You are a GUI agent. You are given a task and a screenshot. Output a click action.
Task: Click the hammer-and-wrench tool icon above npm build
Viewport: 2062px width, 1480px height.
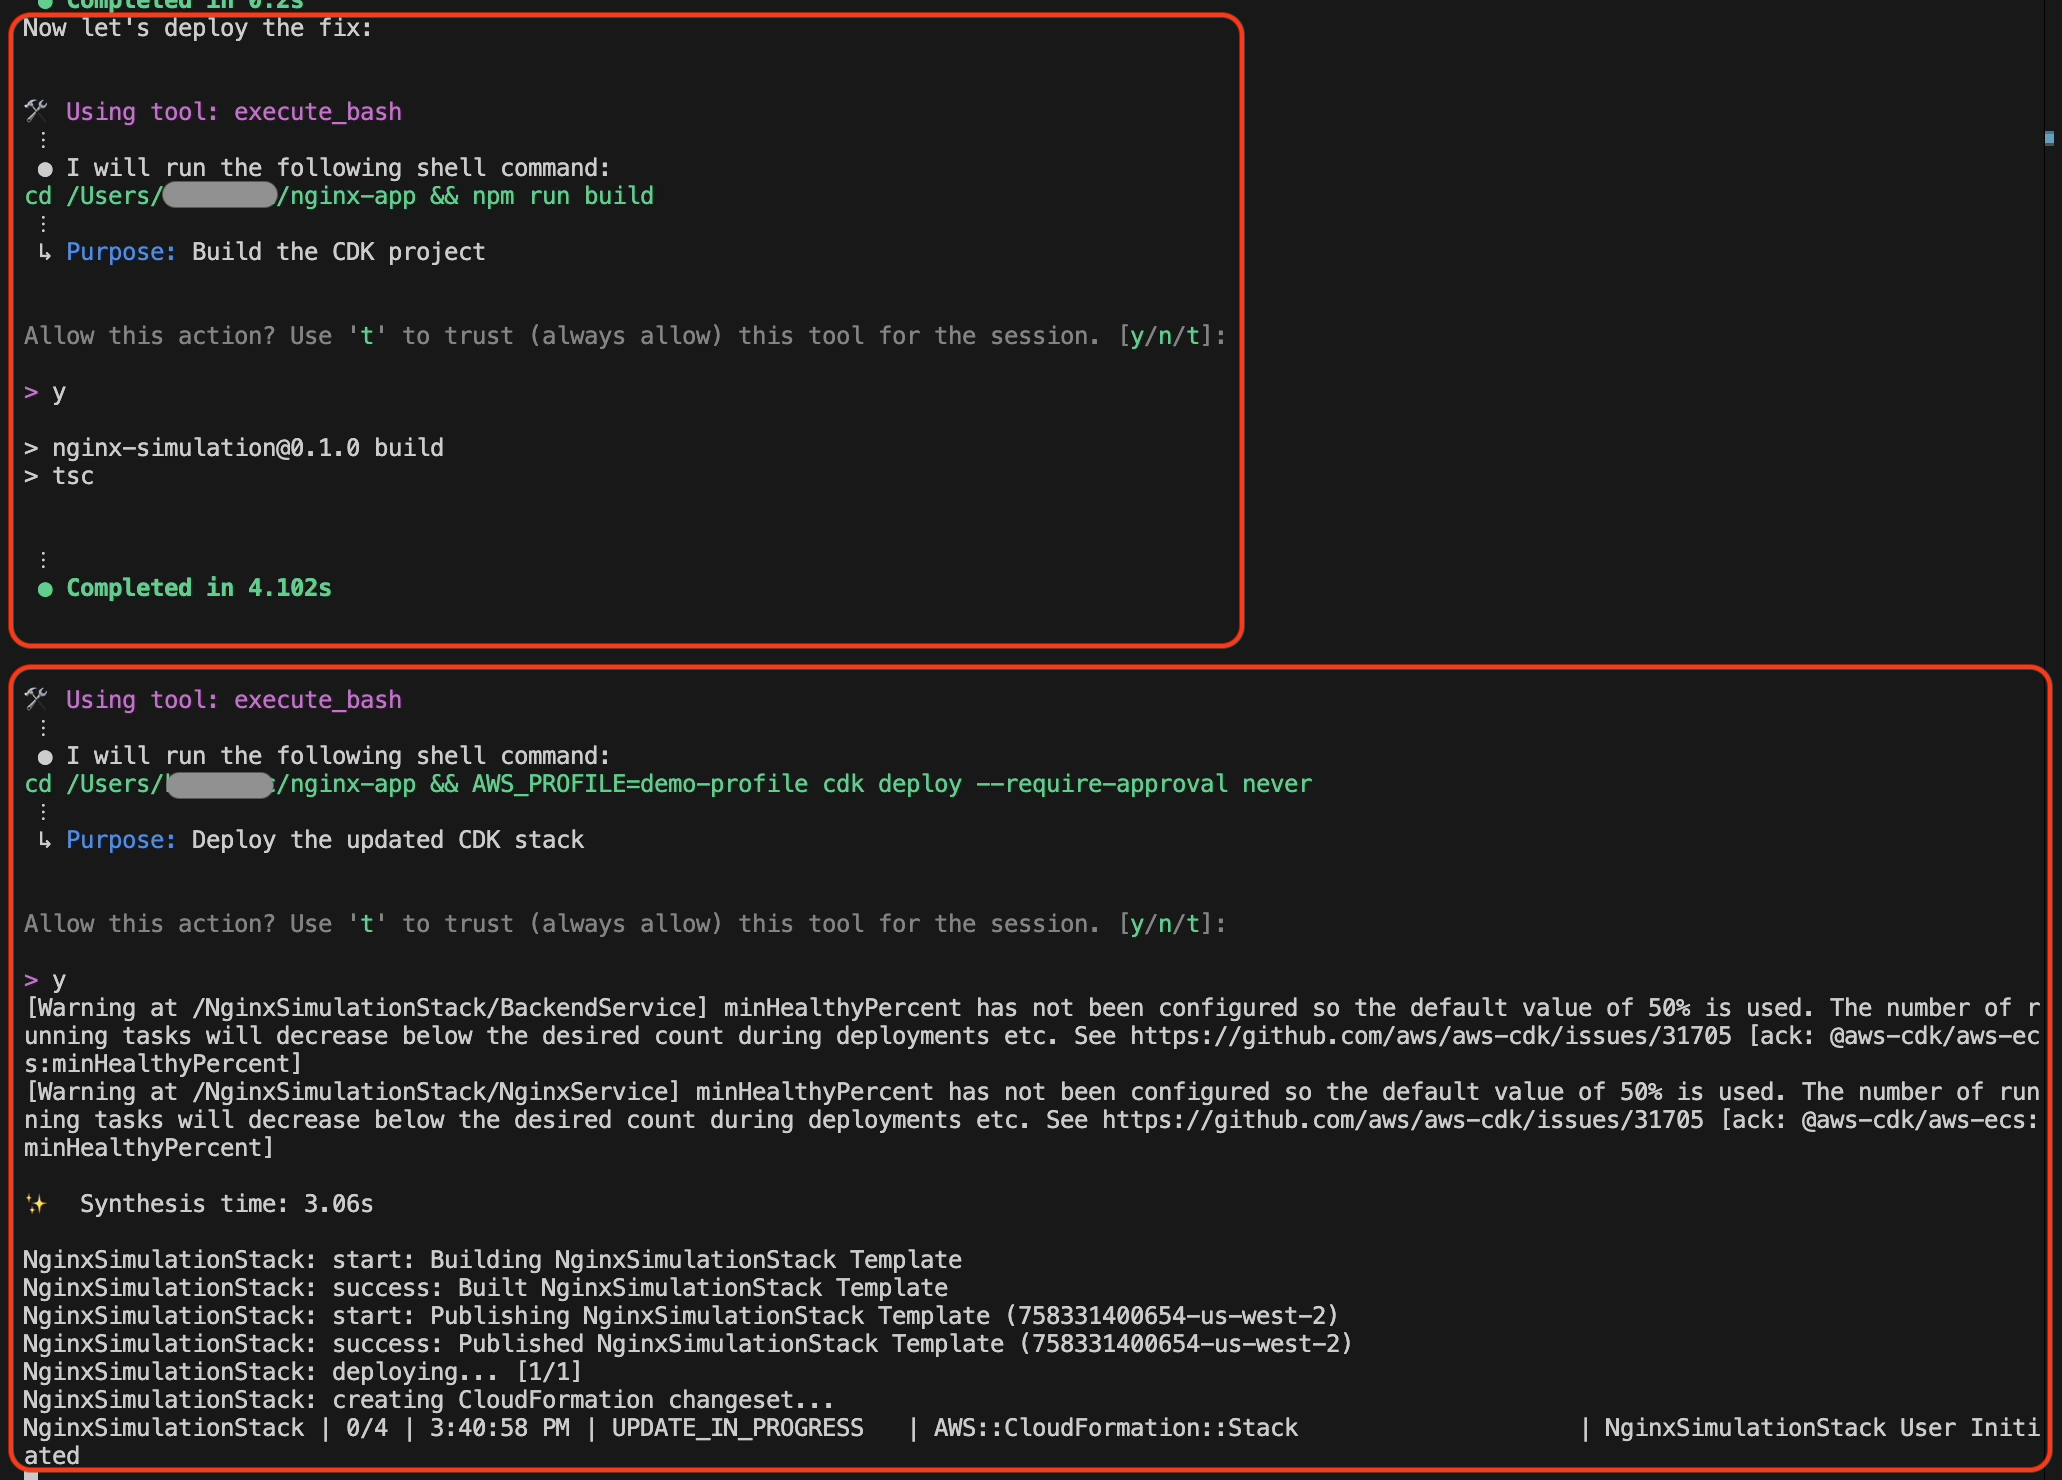tap(37, 111)
